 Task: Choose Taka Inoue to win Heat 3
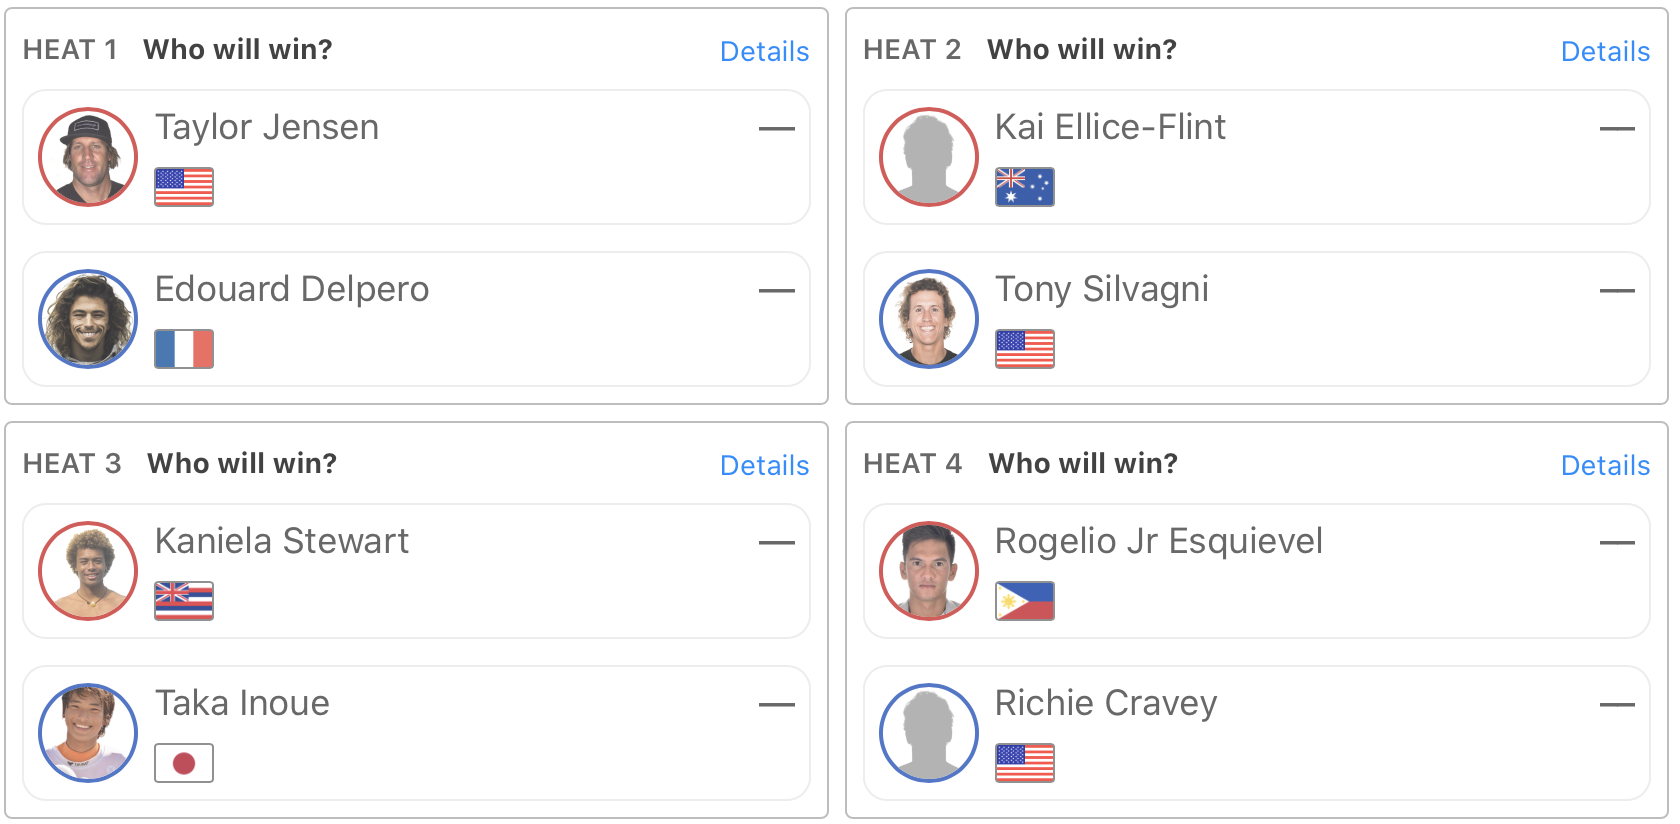click(x=416, y=733)
